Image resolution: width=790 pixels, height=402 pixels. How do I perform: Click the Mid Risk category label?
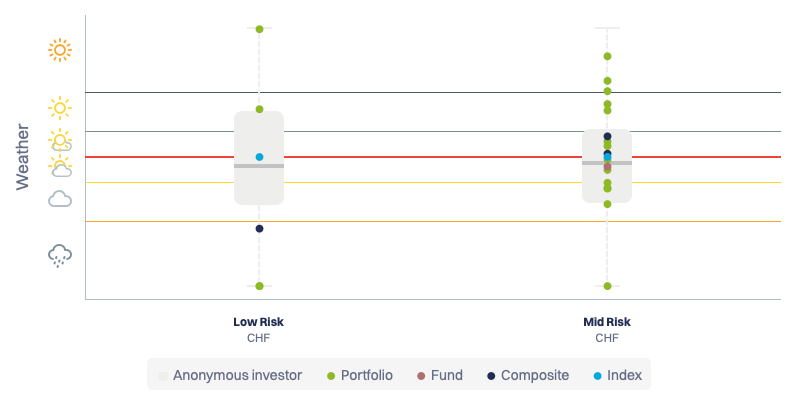(607, 322)
